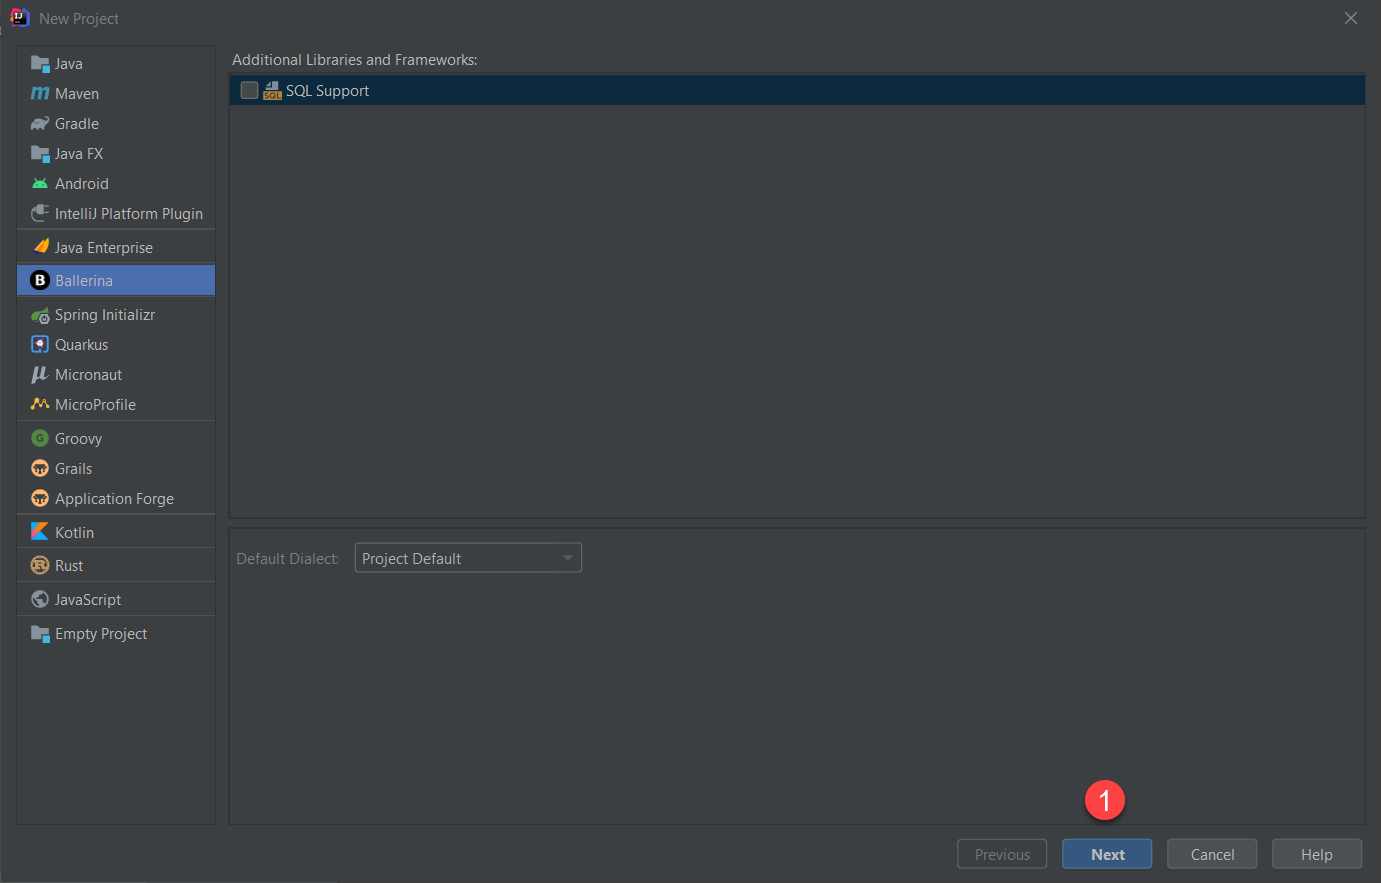Enable the SQL Support checkbox
The height and width of the screenshot is (883, 1381).
pos(249,90)
